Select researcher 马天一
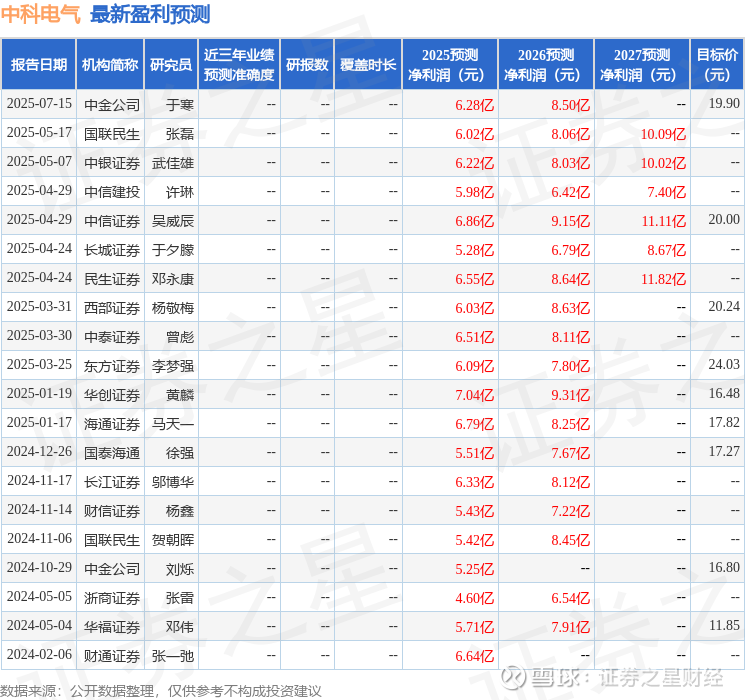The width and height of the screenshot is (745, 700). tap(172, 424)
